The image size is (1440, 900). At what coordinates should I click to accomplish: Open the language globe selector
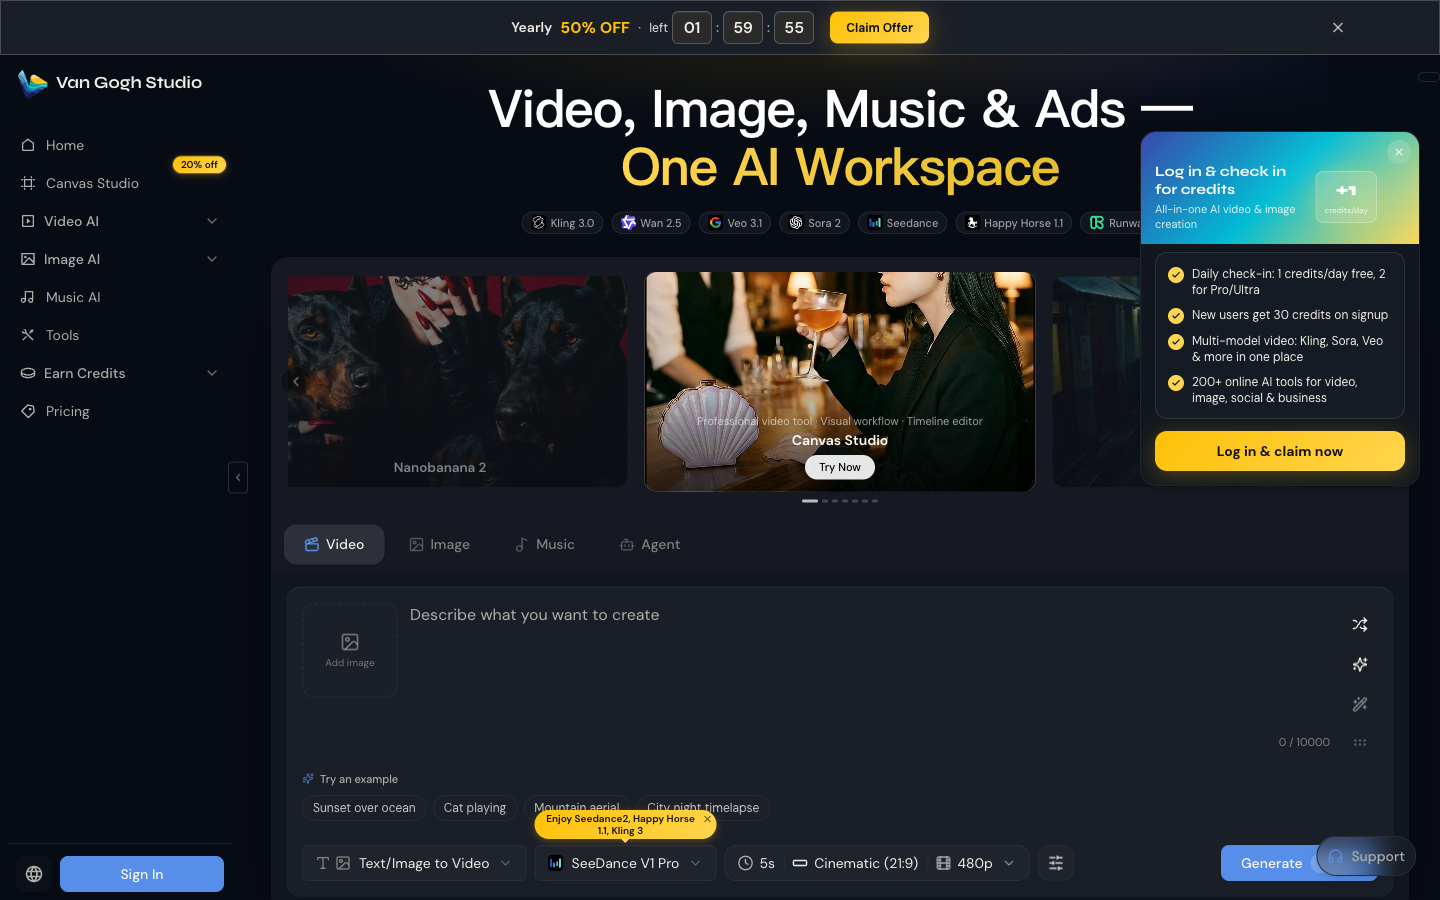pos(34,874)
